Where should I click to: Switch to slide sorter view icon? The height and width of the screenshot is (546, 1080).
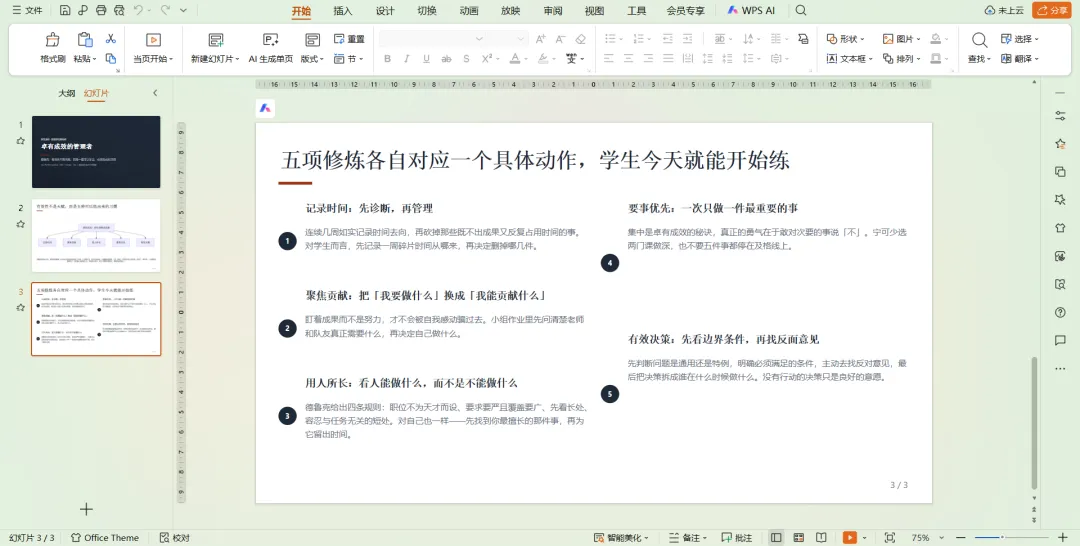799,538
